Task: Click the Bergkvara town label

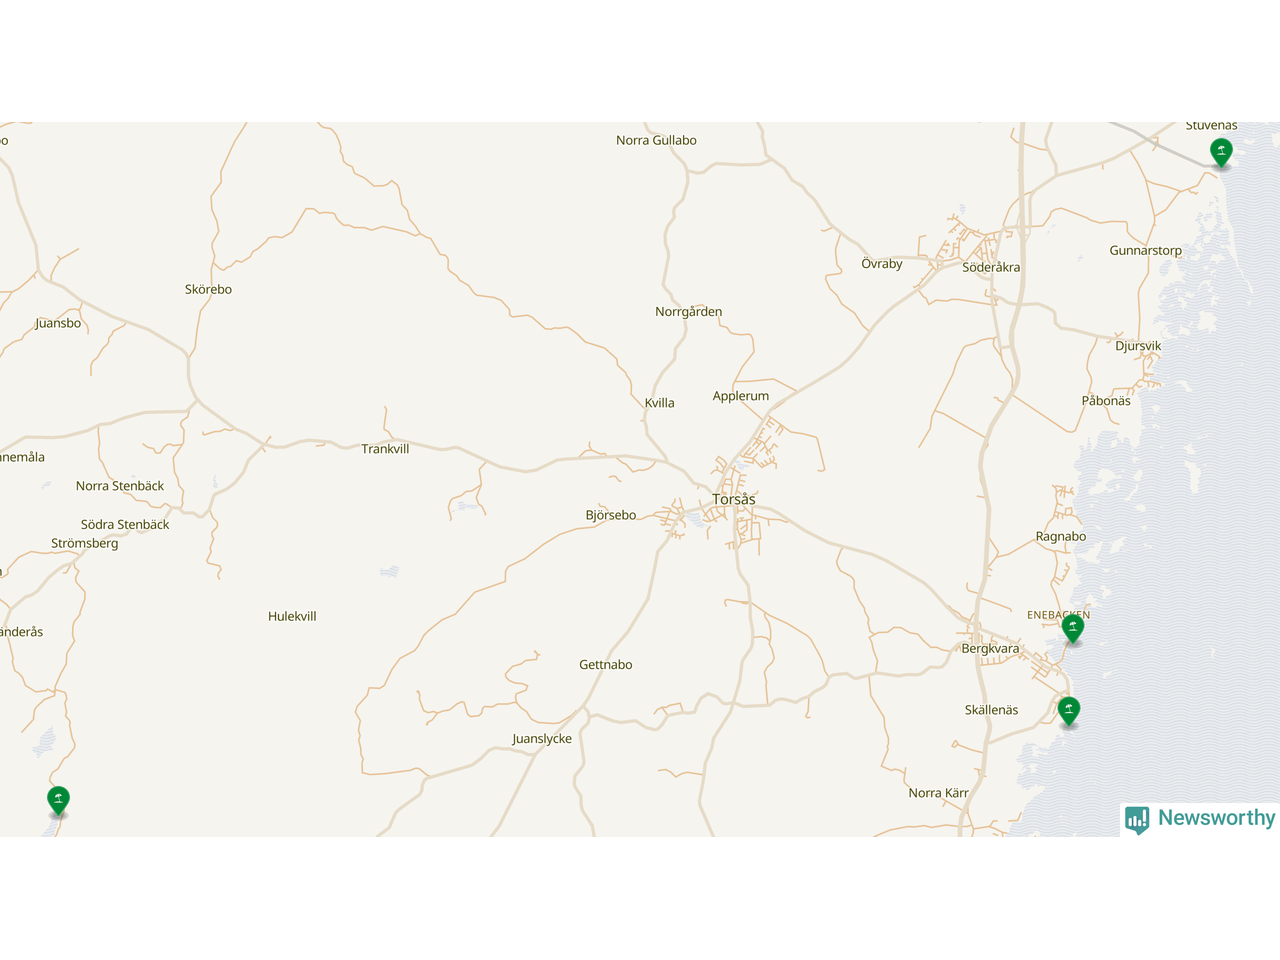Action: [x=990, y=649]
